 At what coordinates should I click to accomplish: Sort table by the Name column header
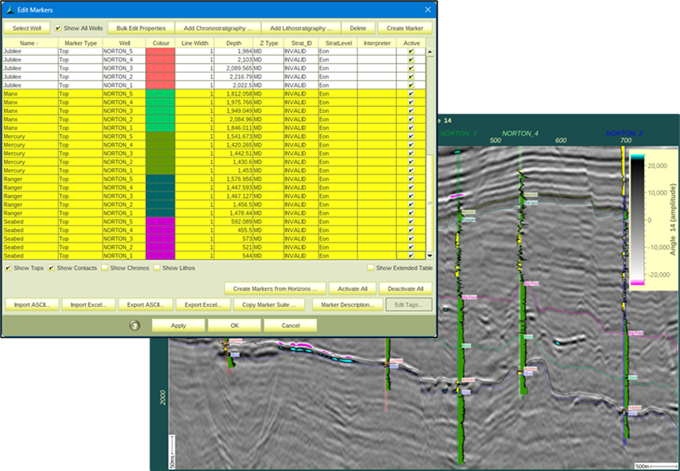(x=28, y=43)
